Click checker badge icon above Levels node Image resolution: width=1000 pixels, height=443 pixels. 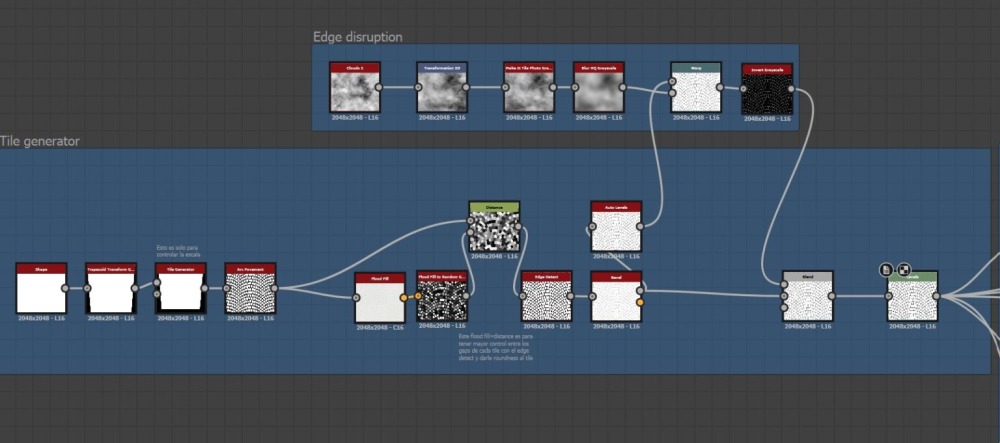[904, 270]
